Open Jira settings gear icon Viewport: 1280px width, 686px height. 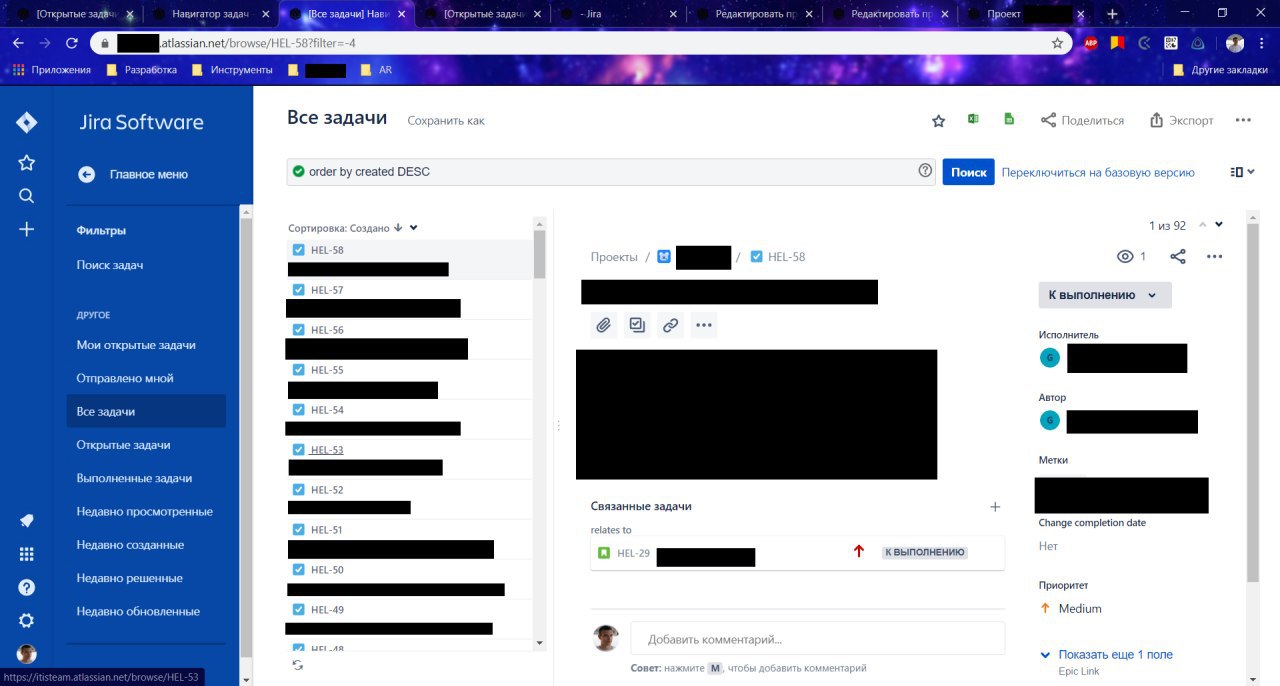(x=27, y=620)
